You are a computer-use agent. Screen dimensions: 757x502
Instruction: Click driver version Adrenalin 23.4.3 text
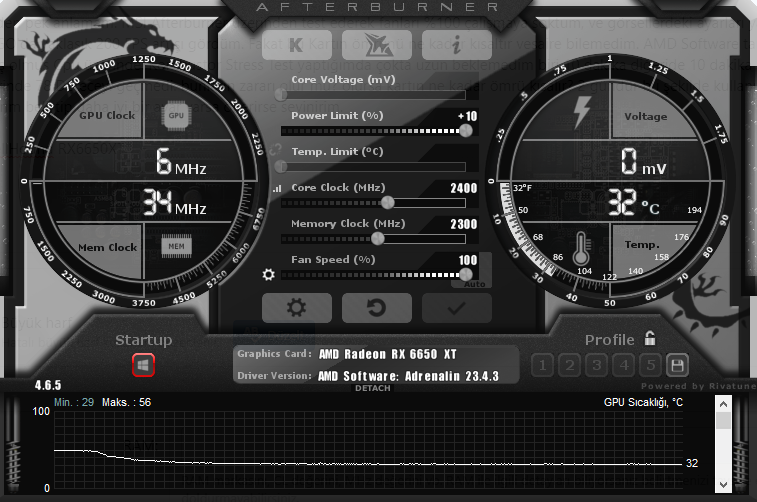click(x=408, y=376)
